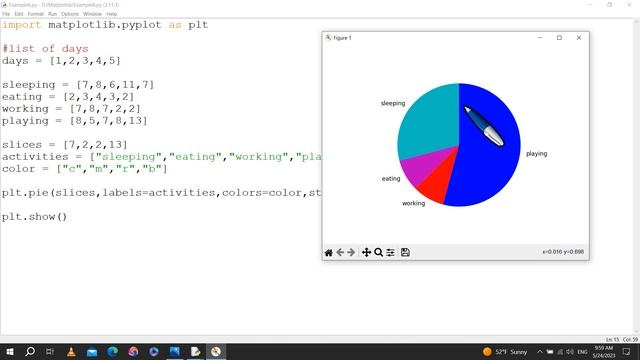Viewport: 640px width, 360px height.
Task: Place cursor on 'eating = [2,3,4,3,2]' line
Action: [68, 97]
